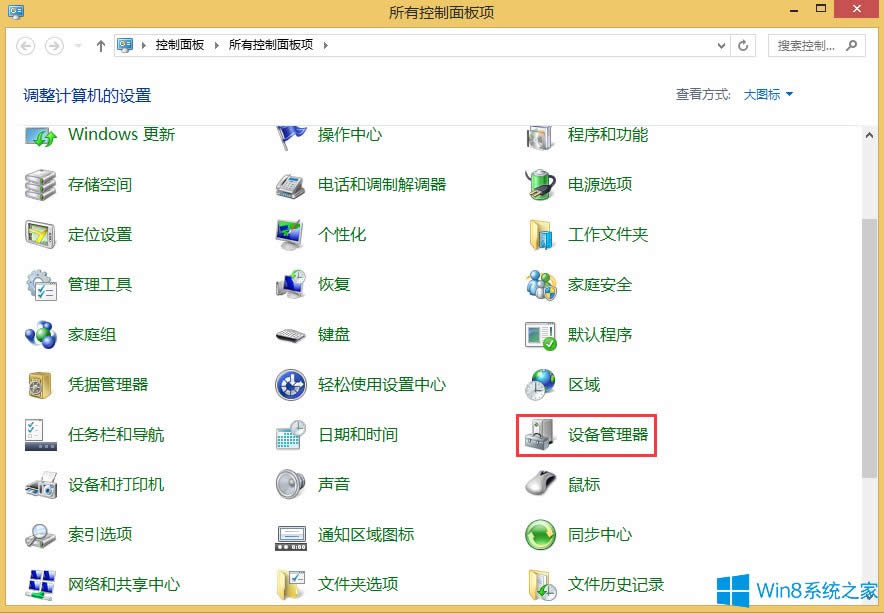This screenshot has width=884, height=613.
Task: Click the 调整计算机的设置 link
Action: pos(86,95)
